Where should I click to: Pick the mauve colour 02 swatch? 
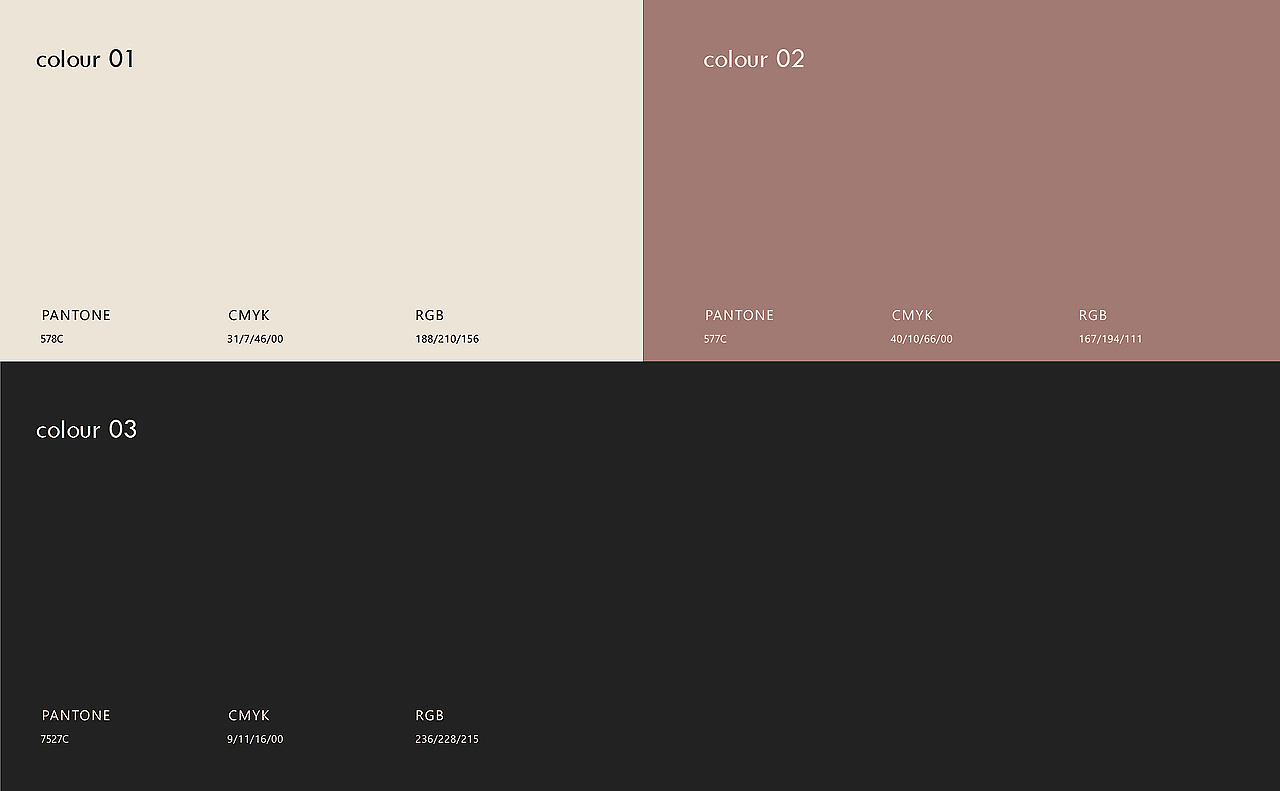point(962,180)
